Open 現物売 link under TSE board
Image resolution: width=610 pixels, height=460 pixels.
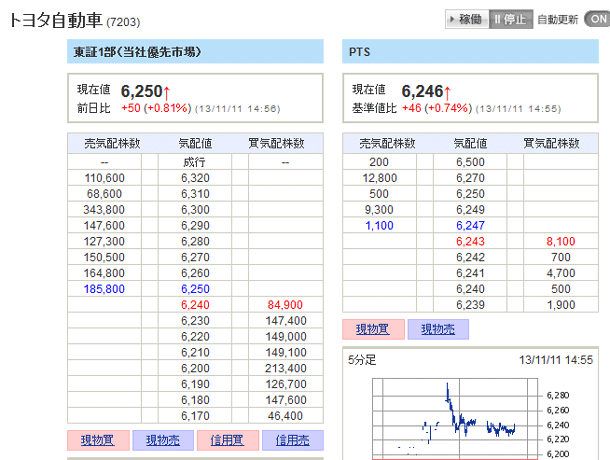(x=163, y=440)
